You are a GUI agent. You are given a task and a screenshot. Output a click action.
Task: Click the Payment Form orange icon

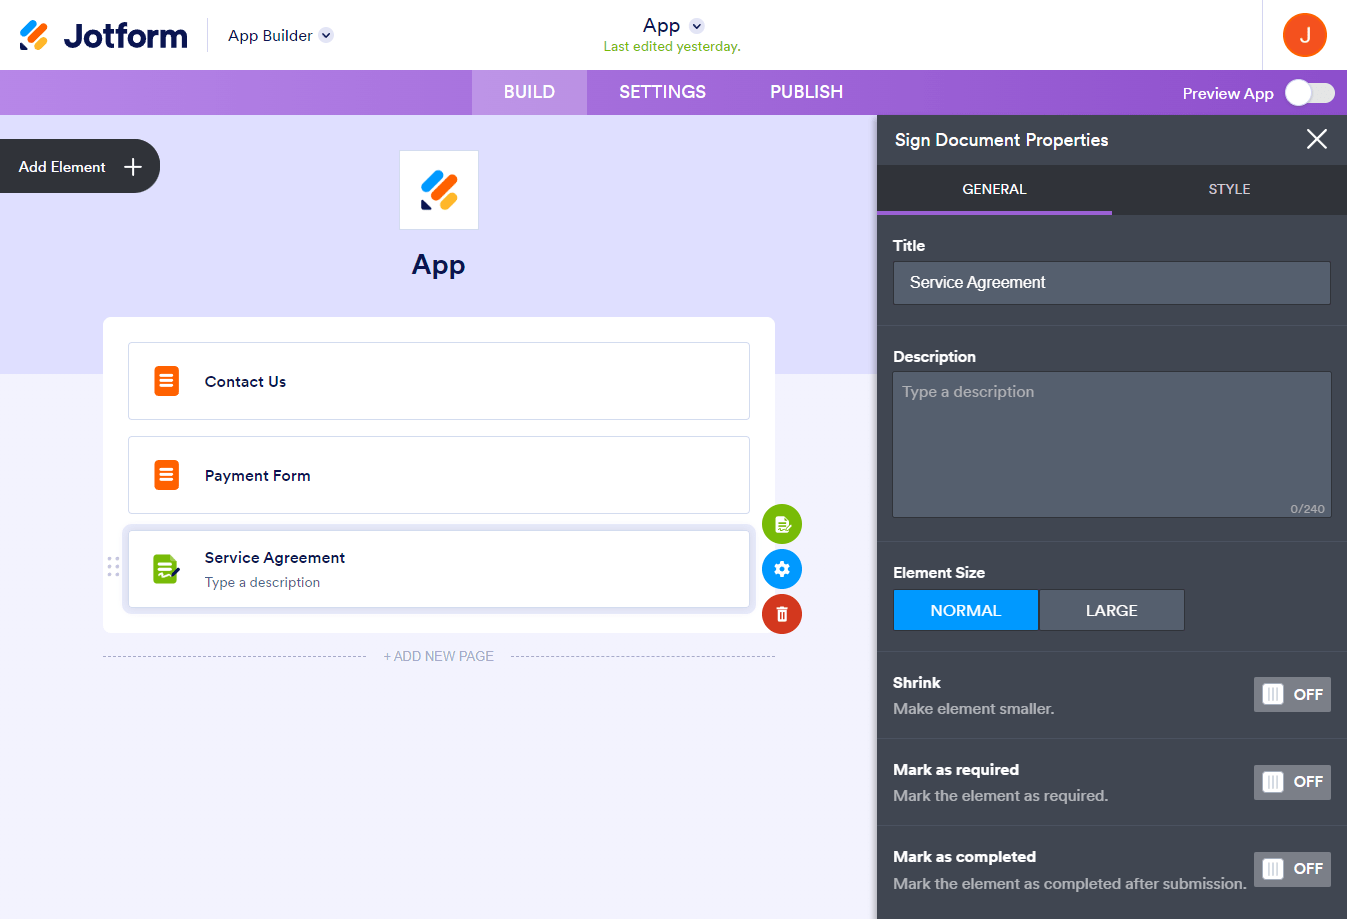[x=167, y=475]
